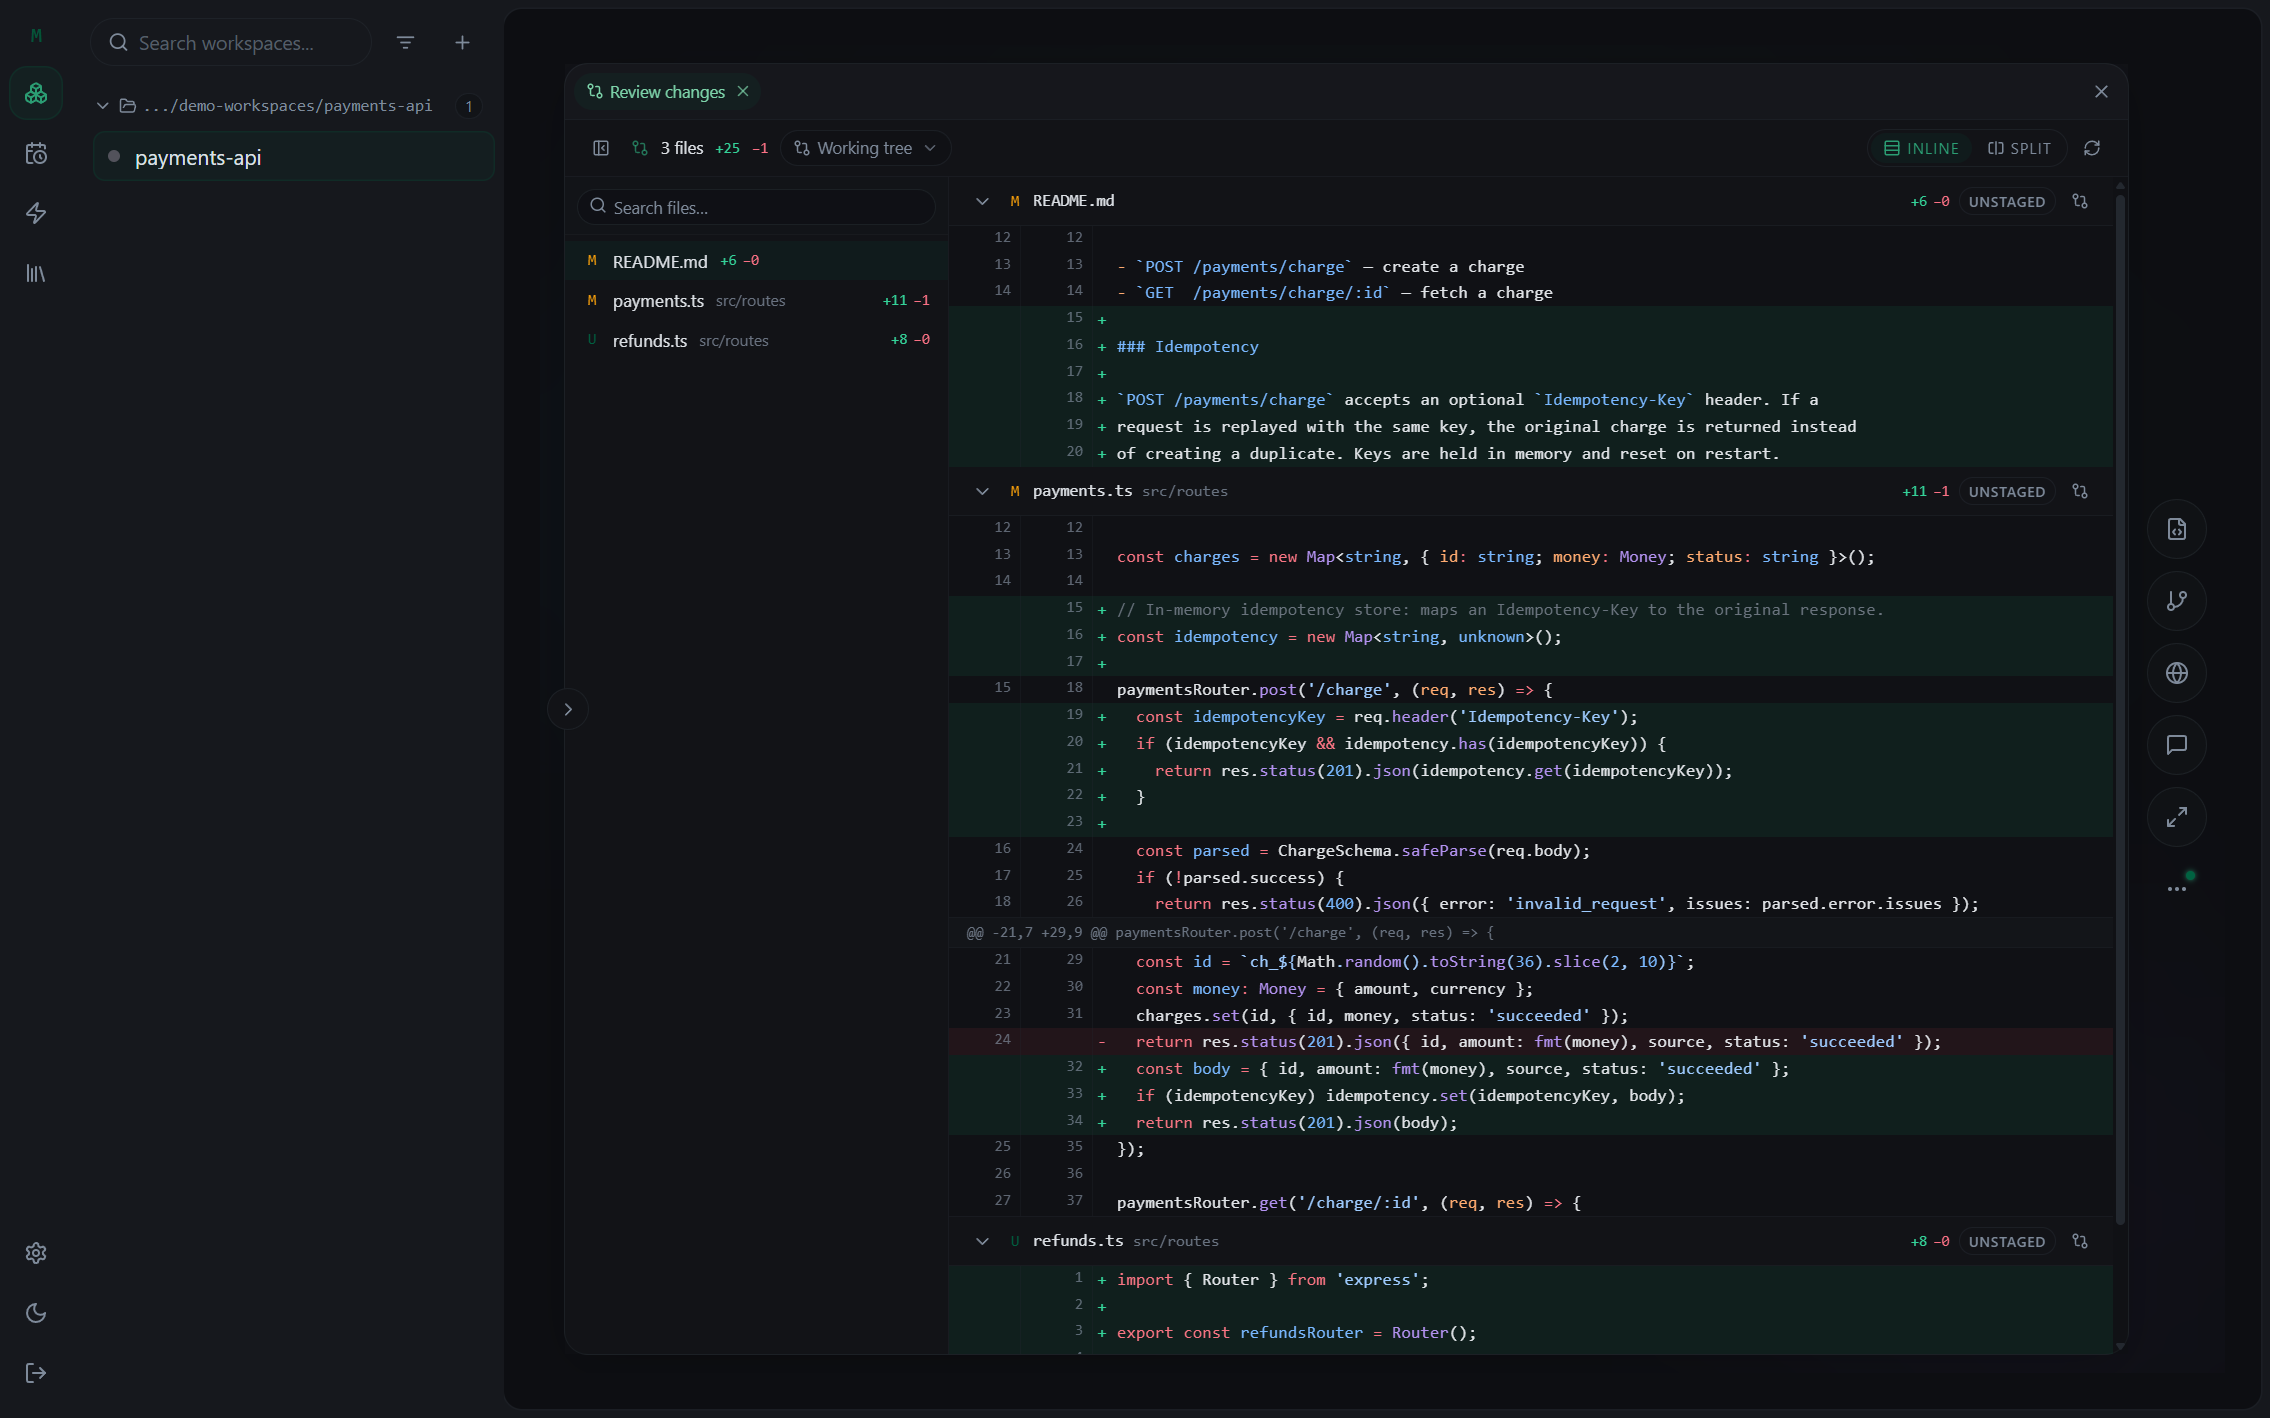The height and width of the screenshot is (1418, 2270).
Task: Switch to SPLIT diff view
Action: click(x=2019, y=148)
